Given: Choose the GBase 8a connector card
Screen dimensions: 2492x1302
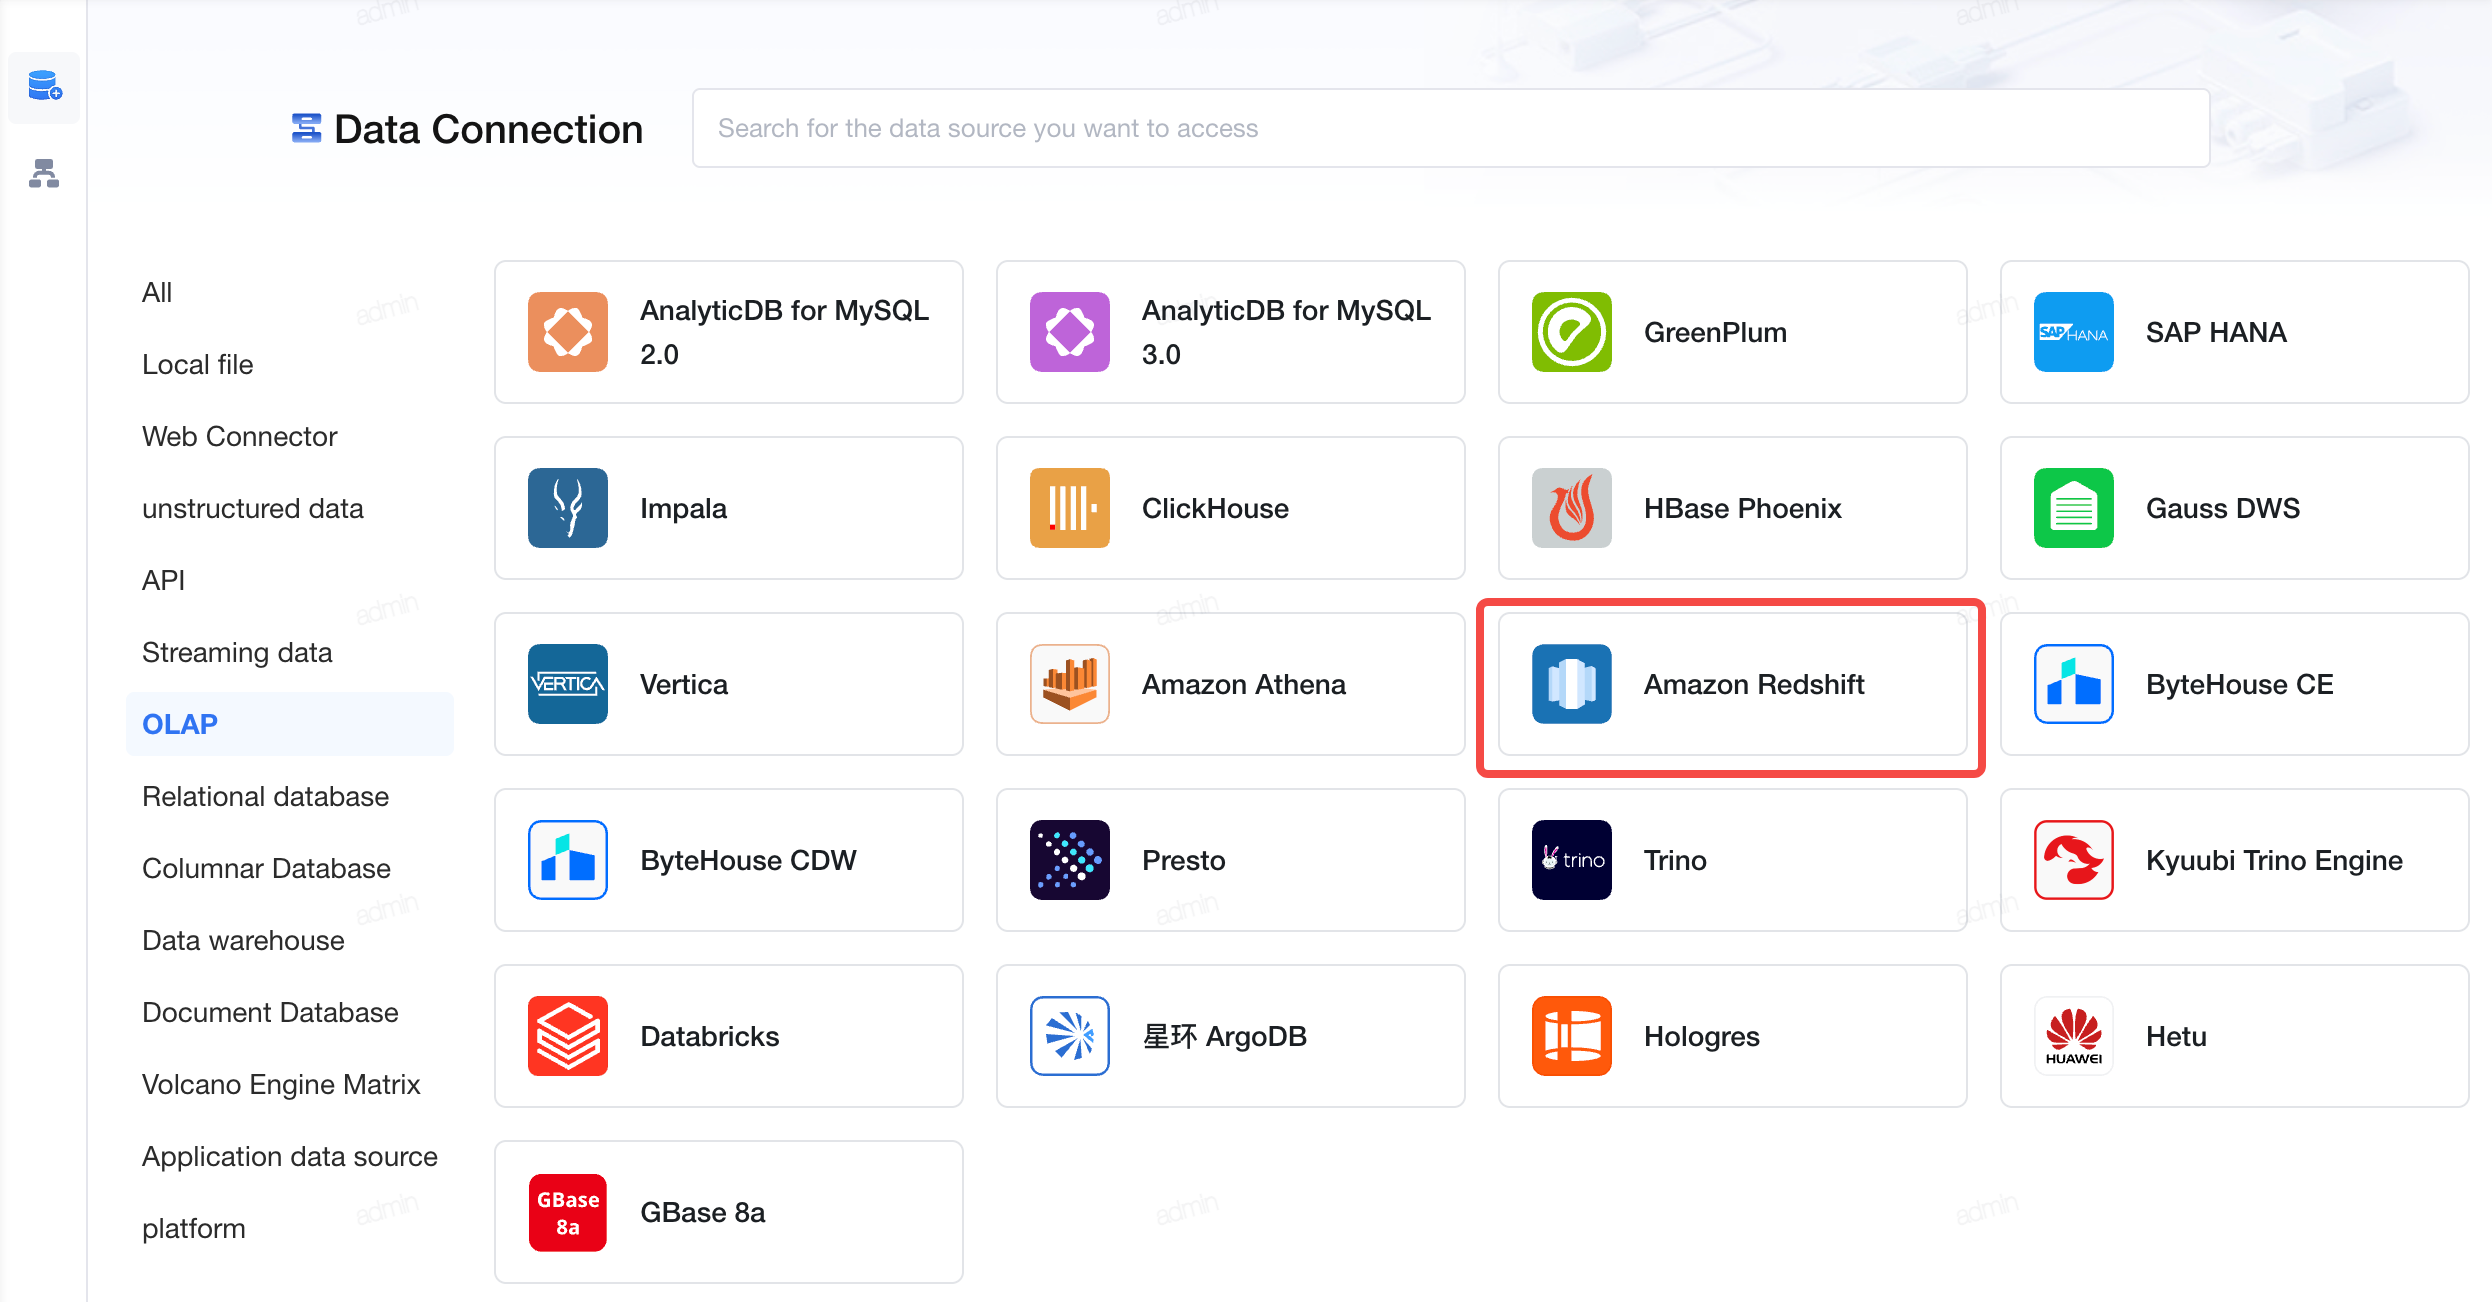Looking at the screenshot, I should [x=728, y=1212].
